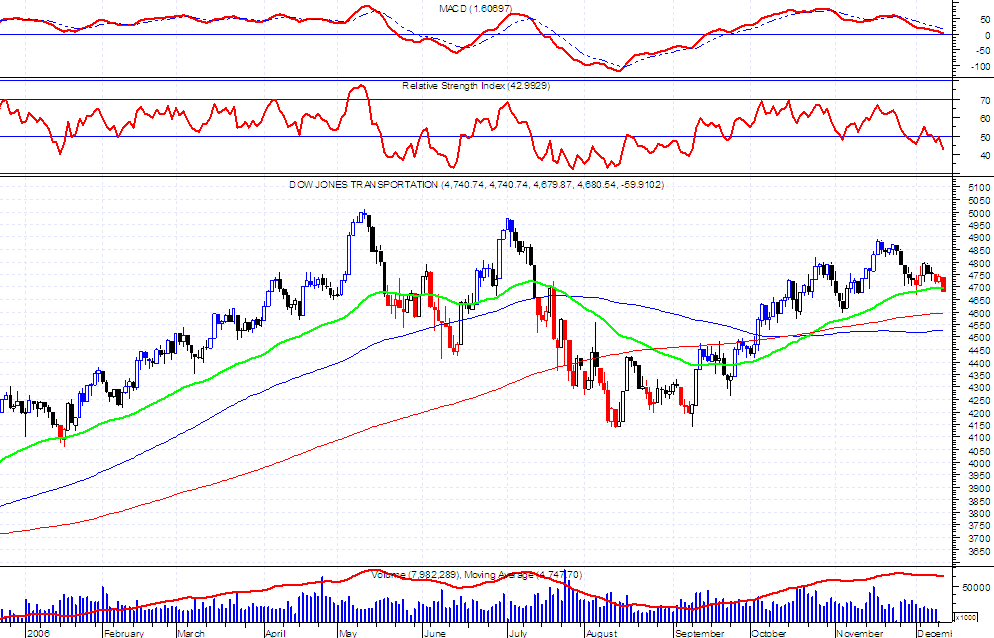Click the June label on the time axis

point(434,633)
